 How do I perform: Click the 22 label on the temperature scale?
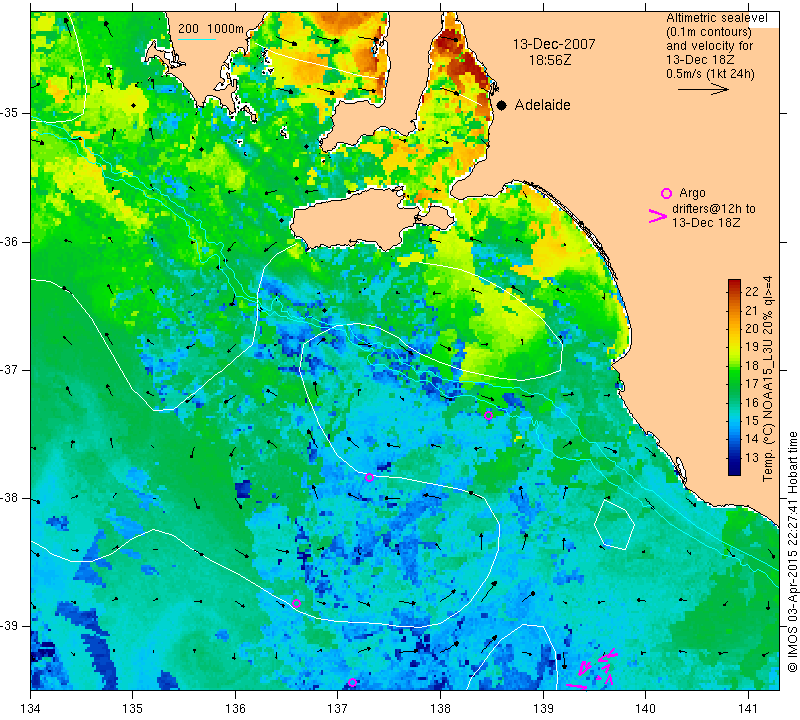coord(752,291)
